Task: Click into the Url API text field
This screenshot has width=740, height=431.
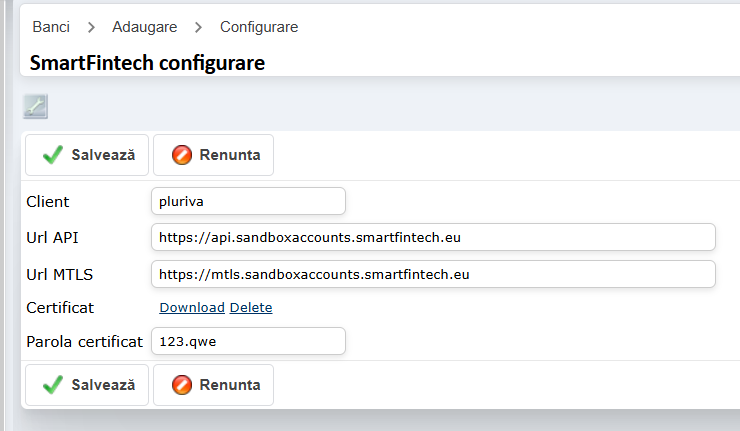Action: (x=433, y=237)
